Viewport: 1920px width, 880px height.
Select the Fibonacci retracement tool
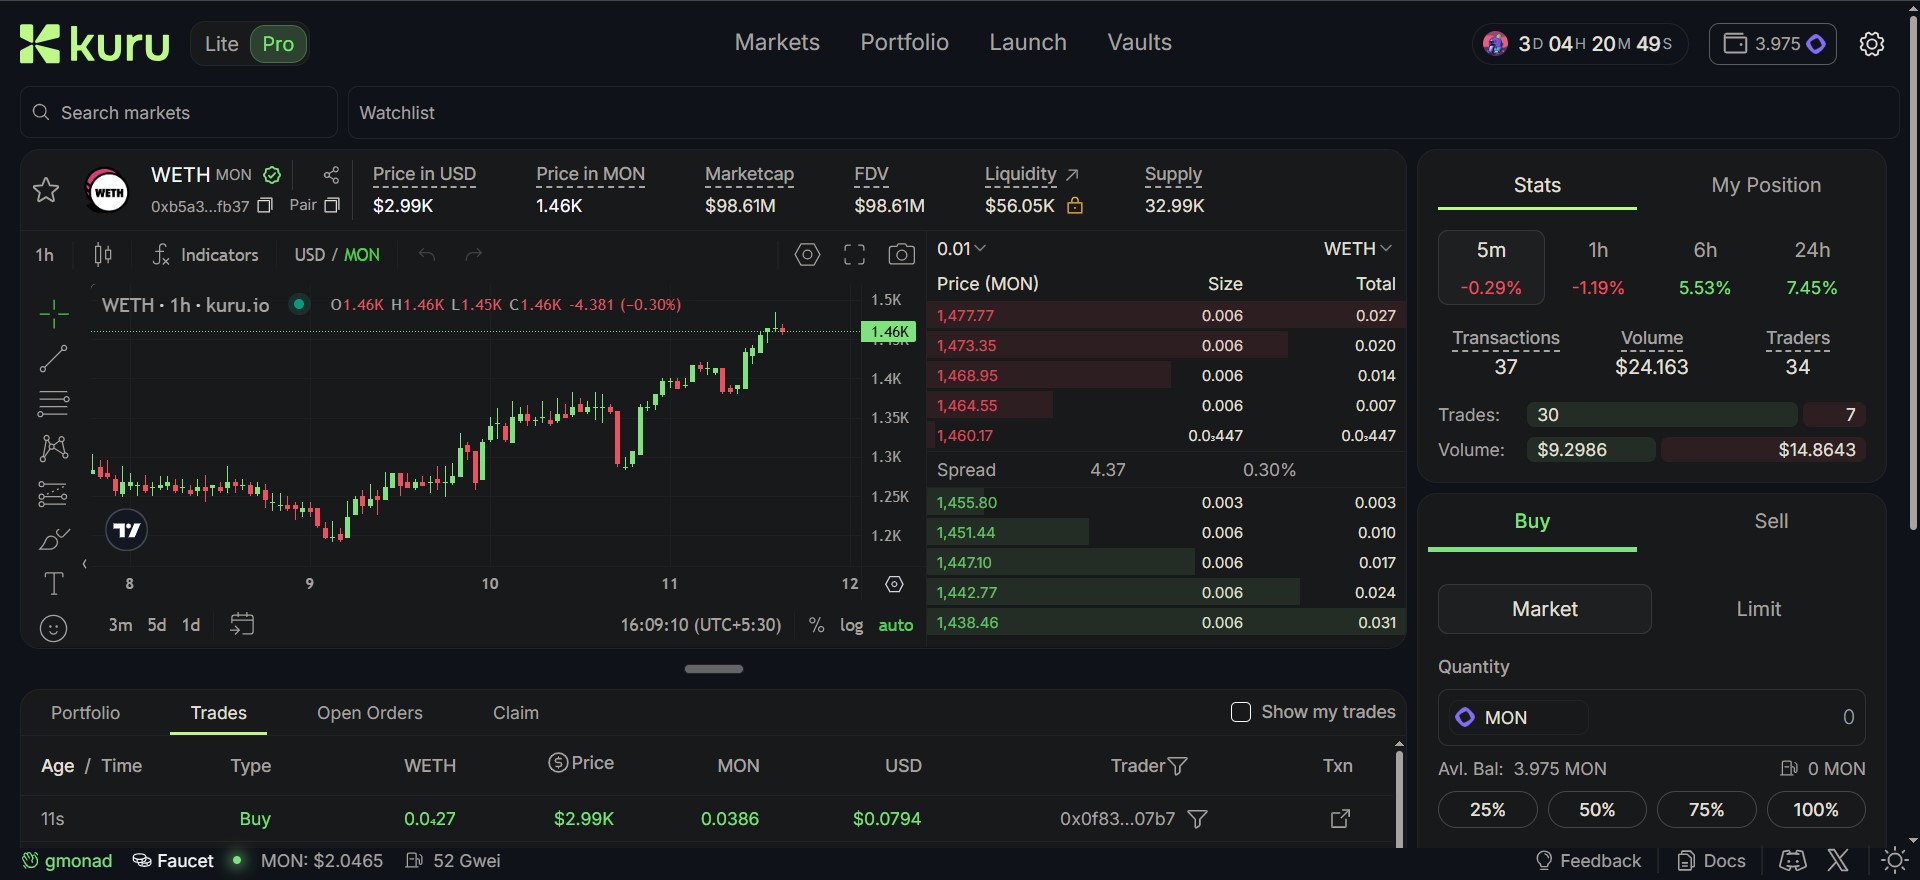click(x=53, y=403)
